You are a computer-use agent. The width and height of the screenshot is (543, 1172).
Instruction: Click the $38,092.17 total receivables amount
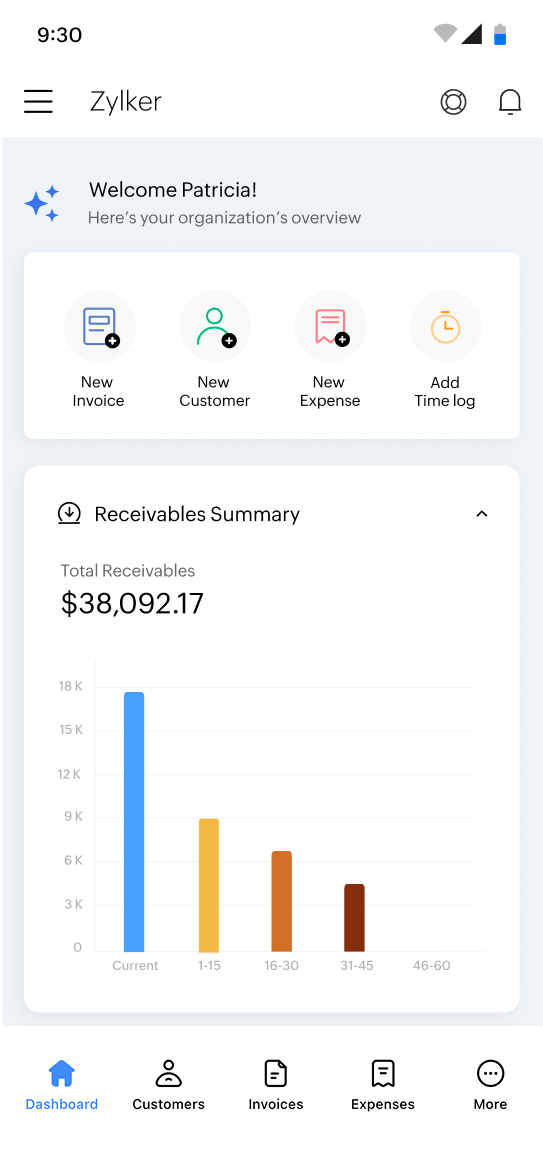pyautogui.click(x=132, y=604)
